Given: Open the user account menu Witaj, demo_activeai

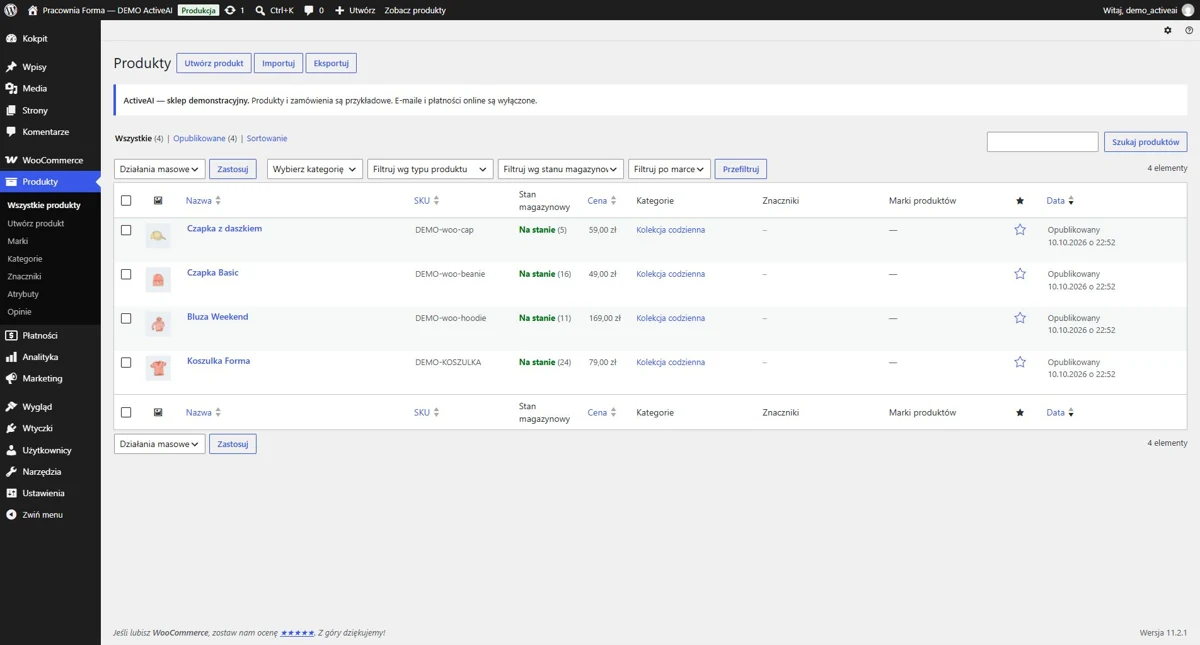Looking at the screenshot, I should coord(1149,10).
